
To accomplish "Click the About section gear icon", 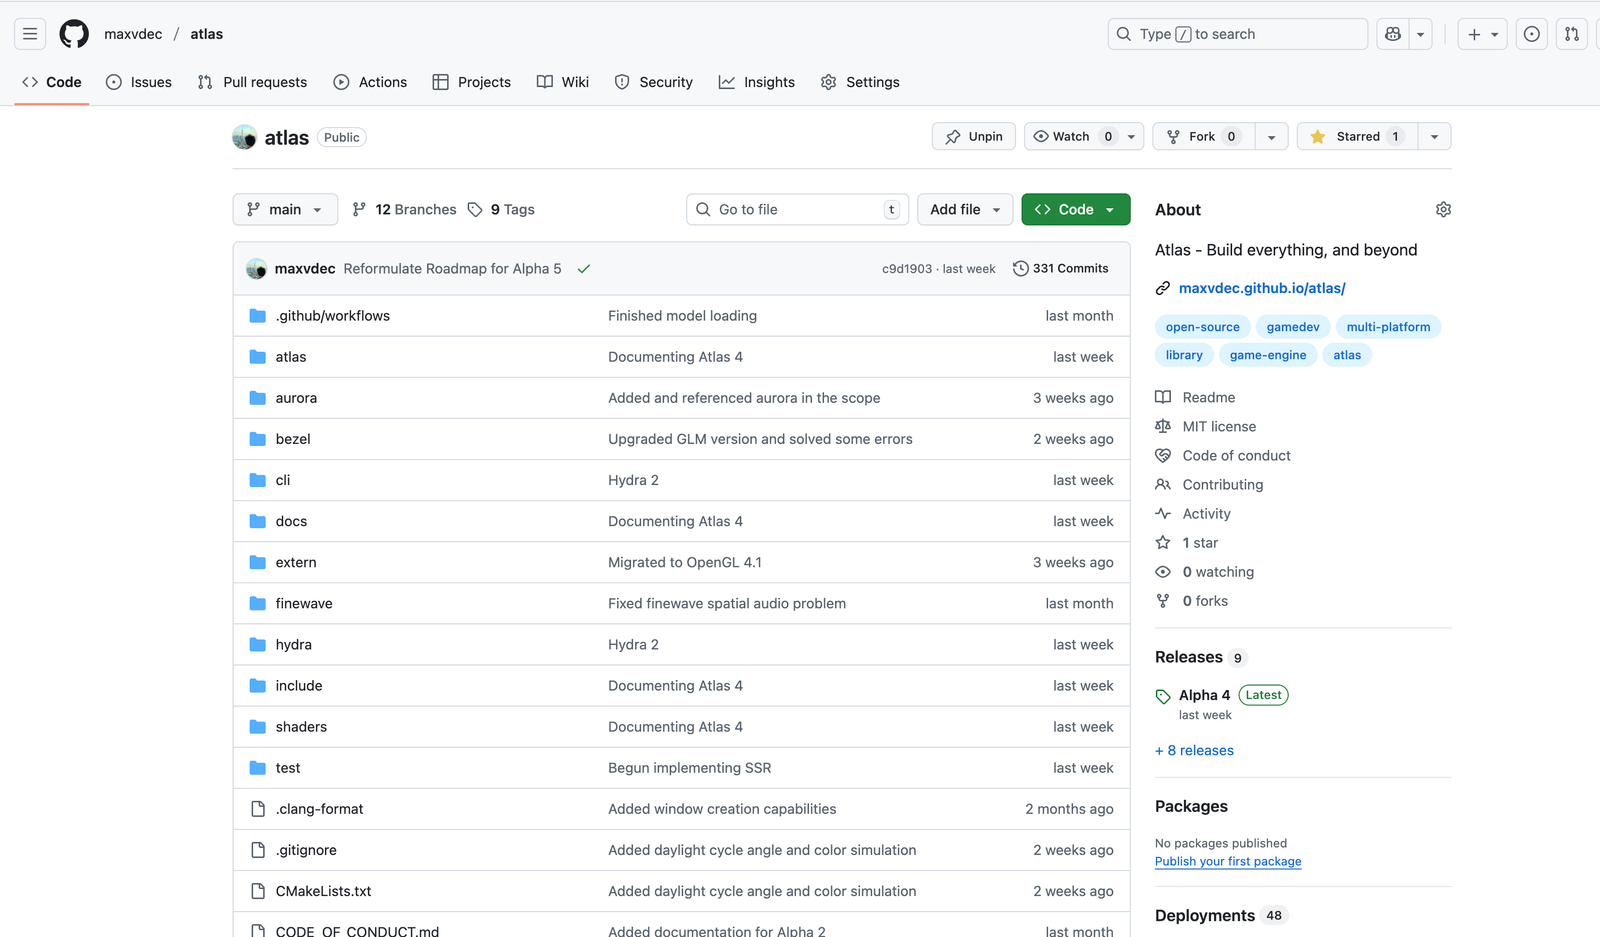I will (x=1442, y=210).
